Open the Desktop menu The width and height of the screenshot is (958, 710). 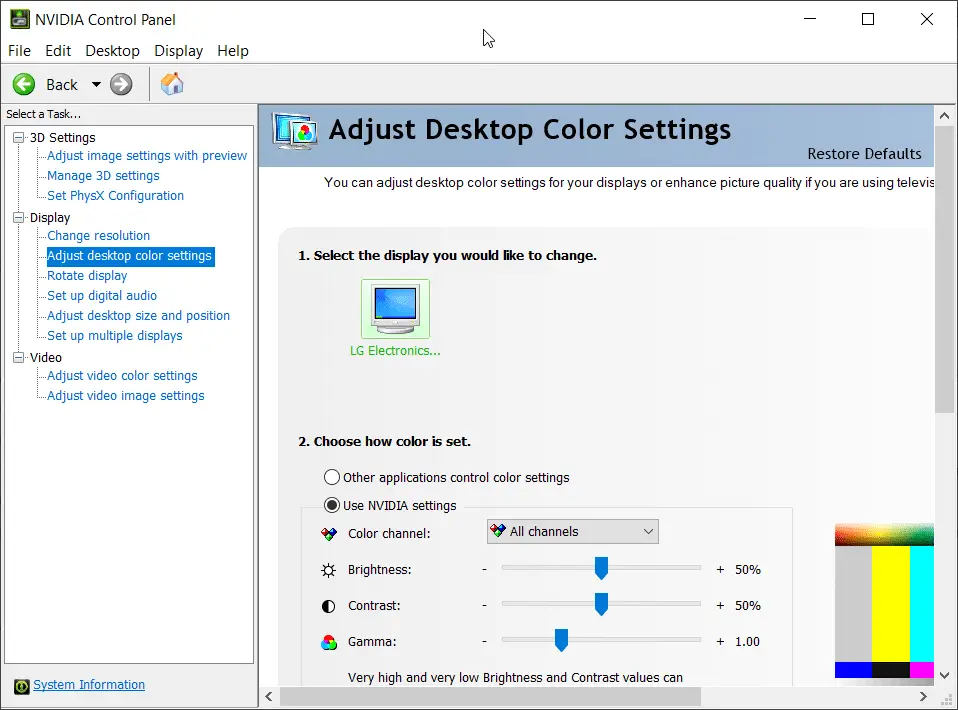pyautogui.click(x=112, y=51)
